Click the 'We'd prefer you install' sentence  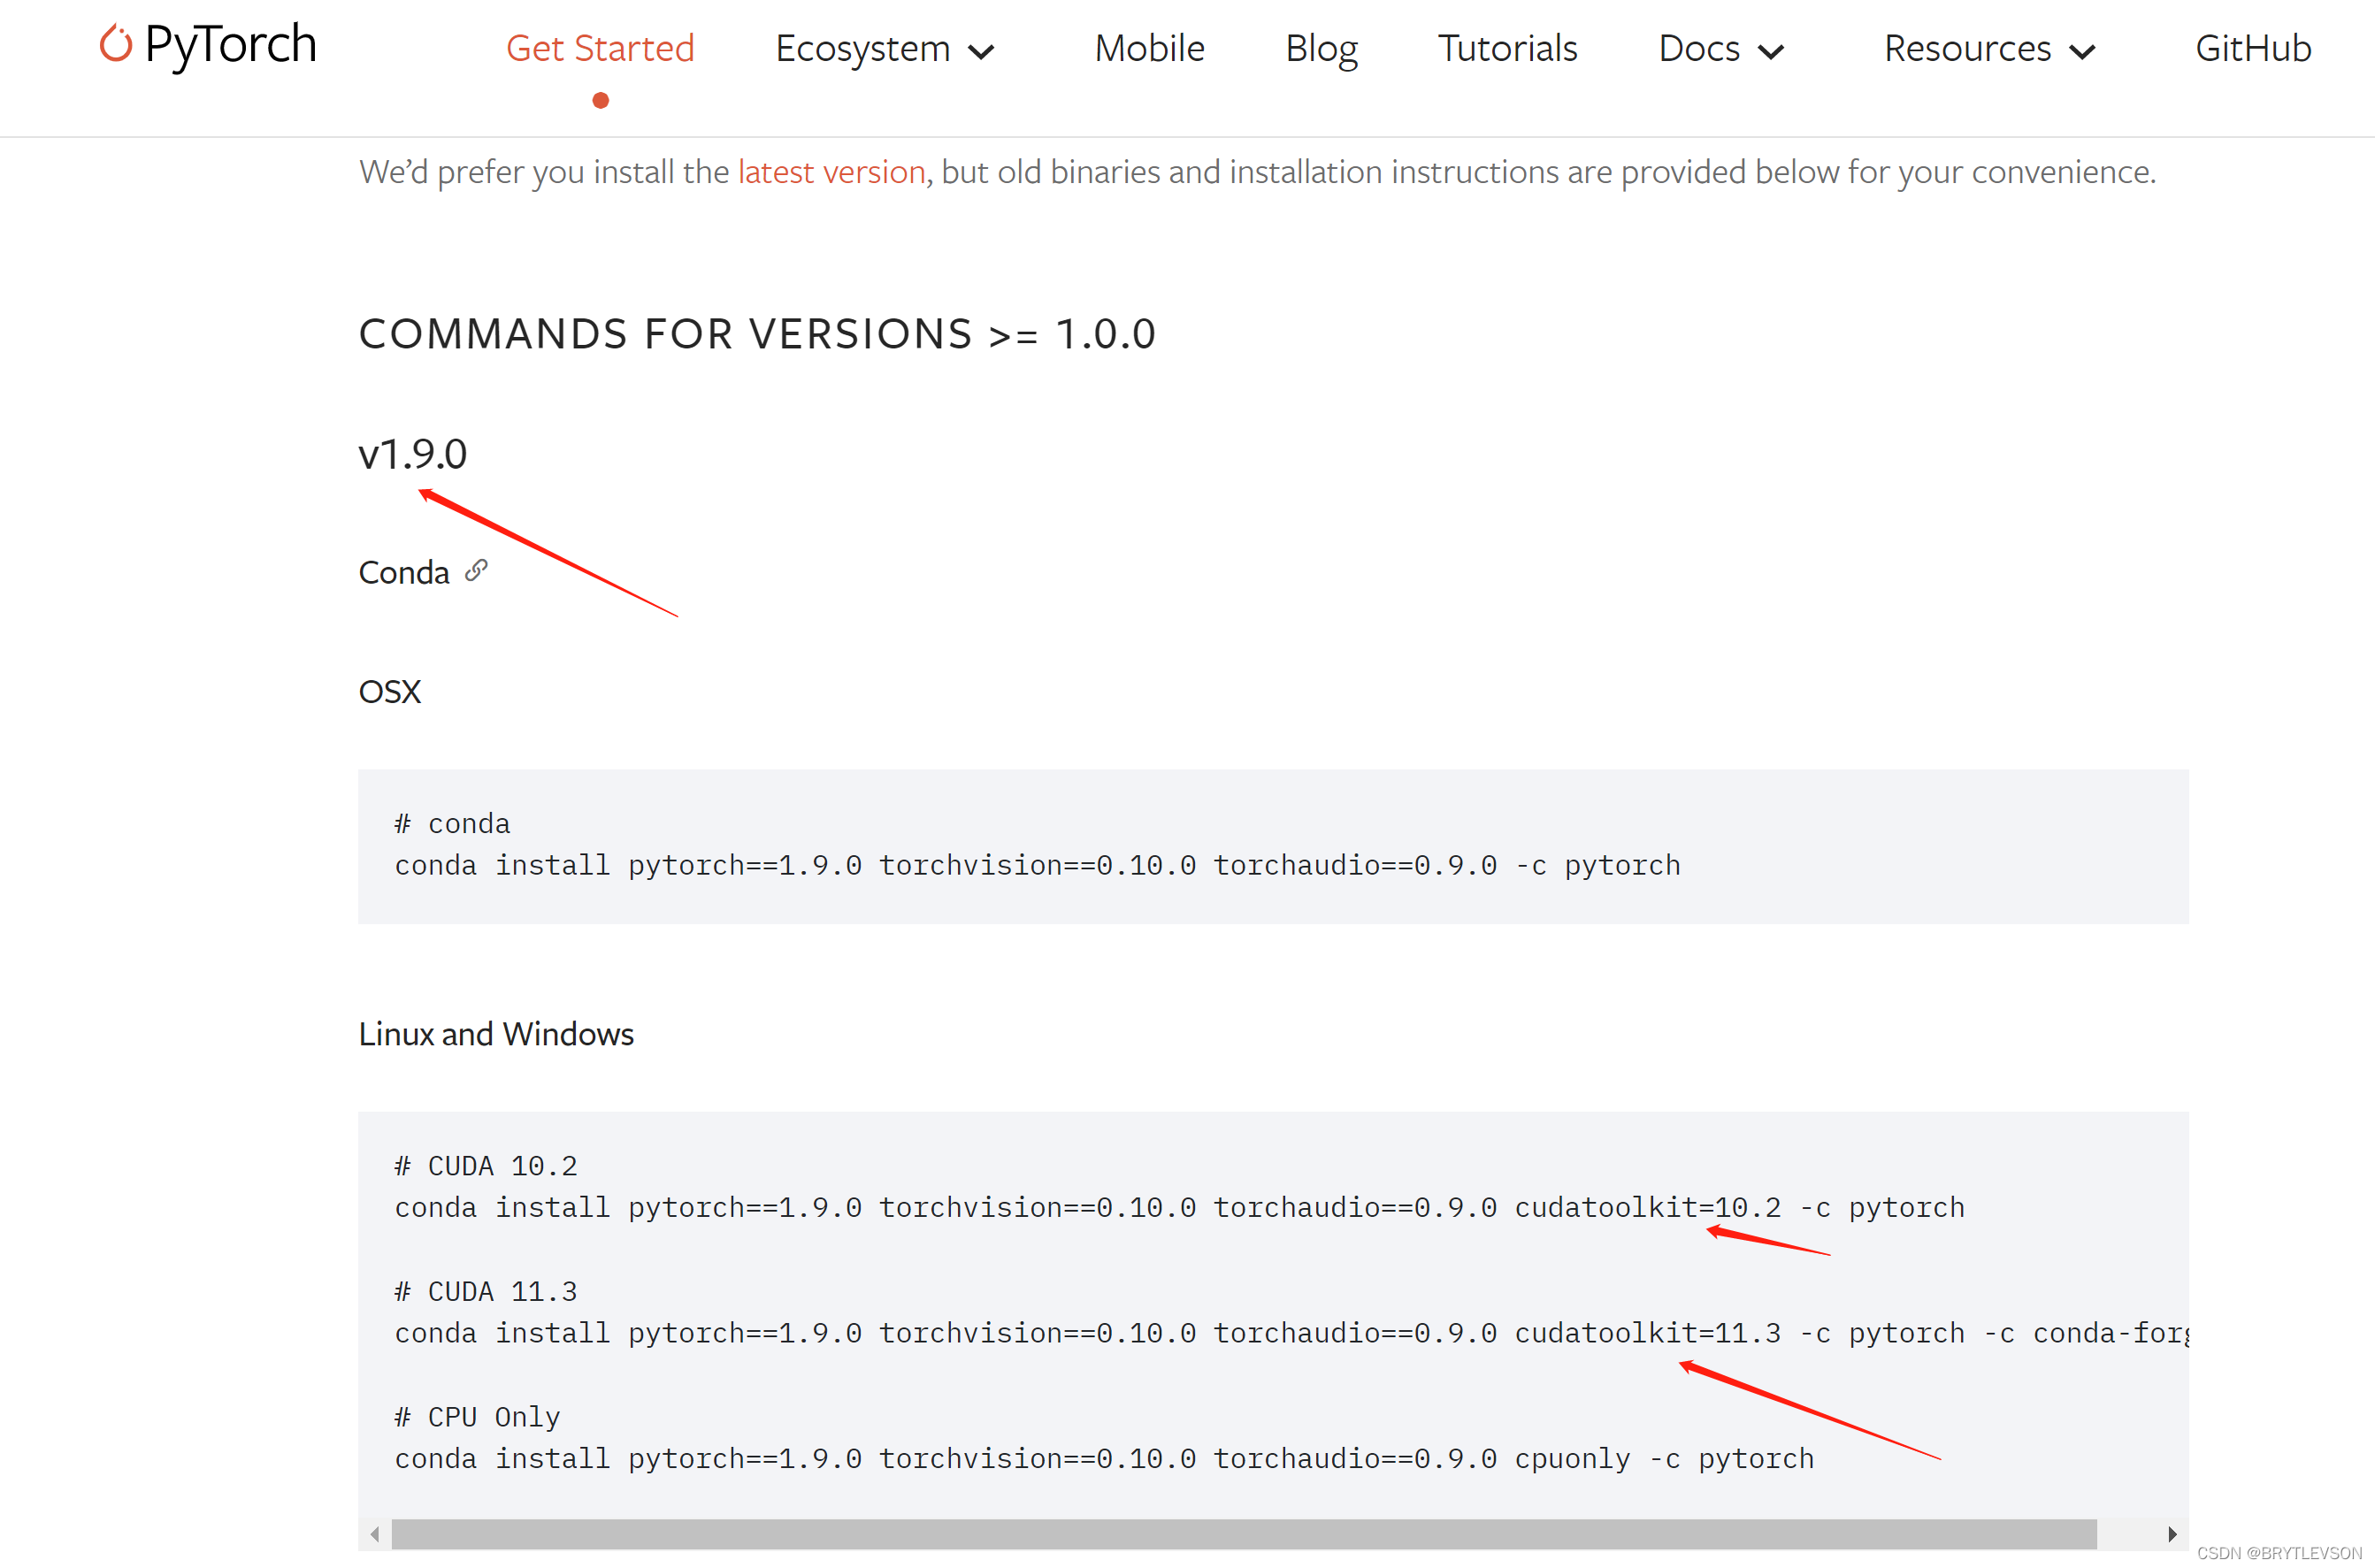point(1257,172)
